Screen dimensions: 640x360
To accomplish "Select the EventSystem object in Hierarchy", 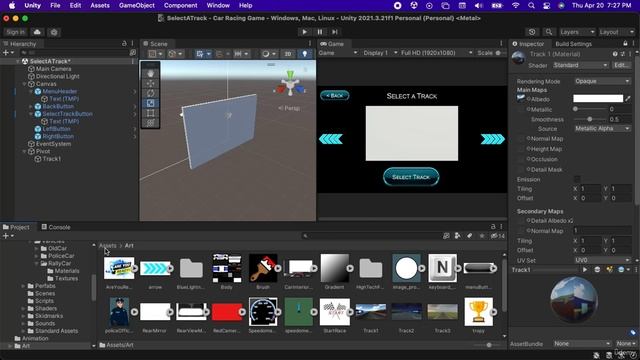I will pos(53,144).
